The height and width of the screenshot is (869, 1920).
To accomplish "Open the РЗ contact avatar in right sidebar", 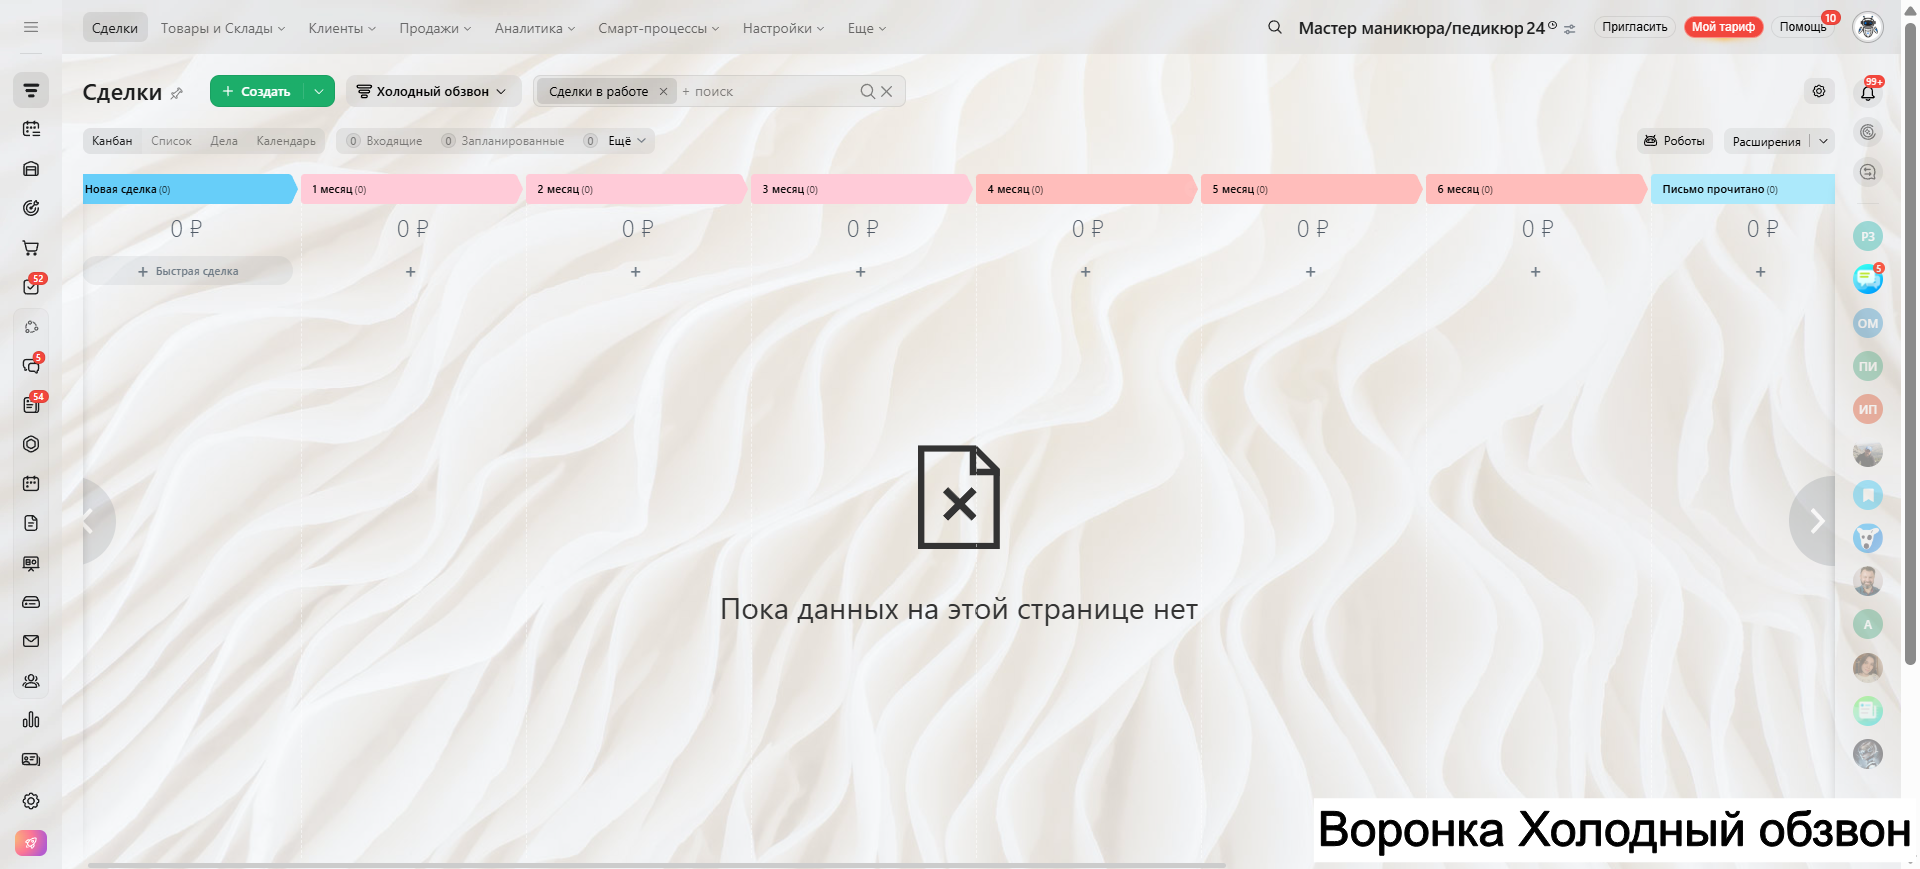I will 1868,237.
